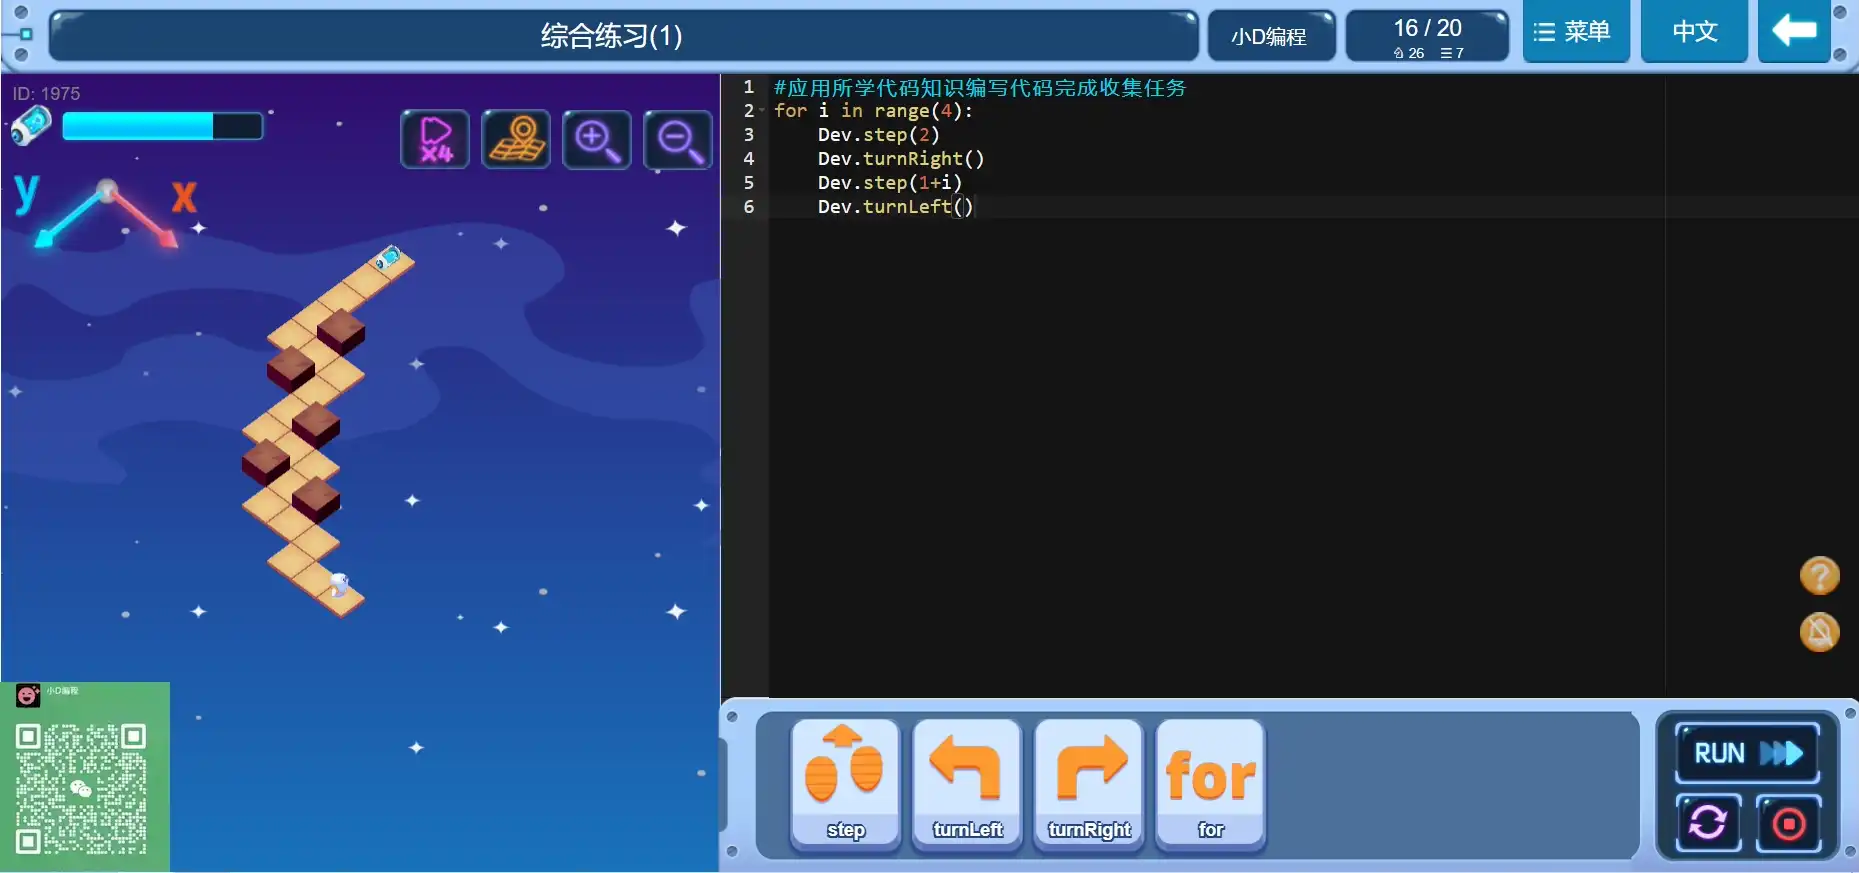Click the 小D编程 button
Image resolution: width=1859 pixels, height=873 pixels.
[1270, 37]
